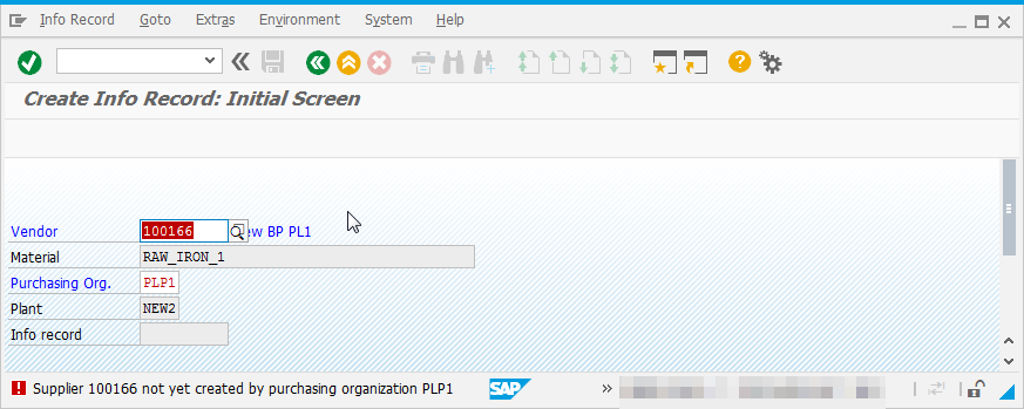Open the Environment menu
Screen dimensions: 1024x409
[x=299, y=20]
